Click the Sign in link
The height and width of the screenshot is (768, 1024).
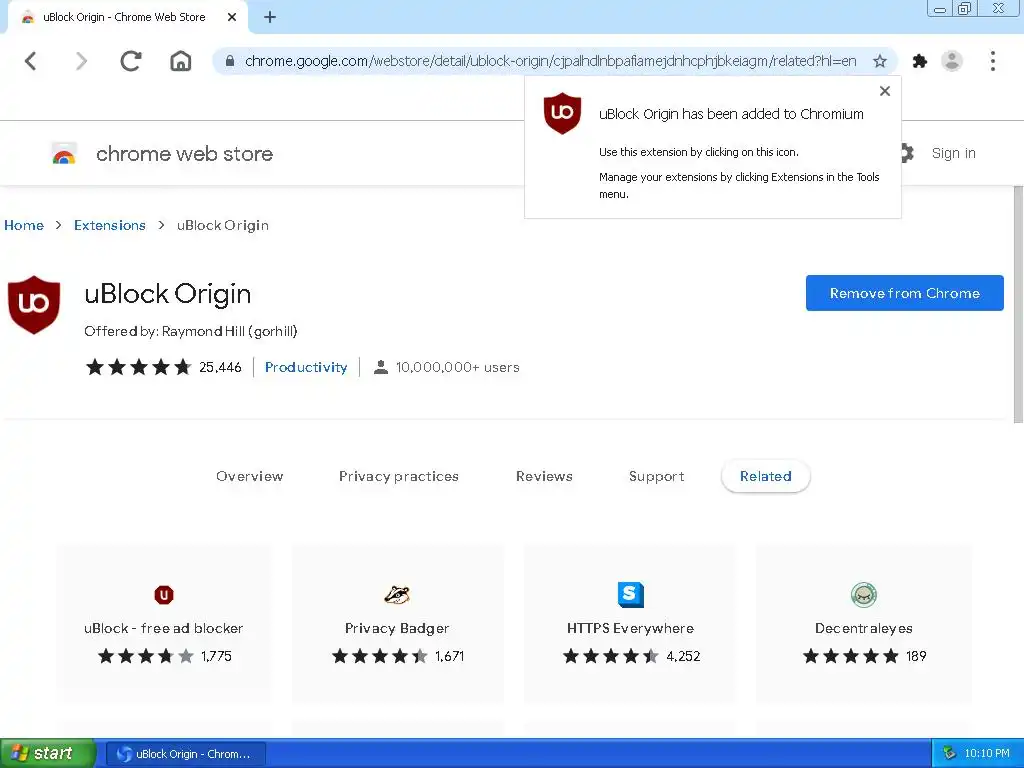pyautogui.click(x=953, y=153)
